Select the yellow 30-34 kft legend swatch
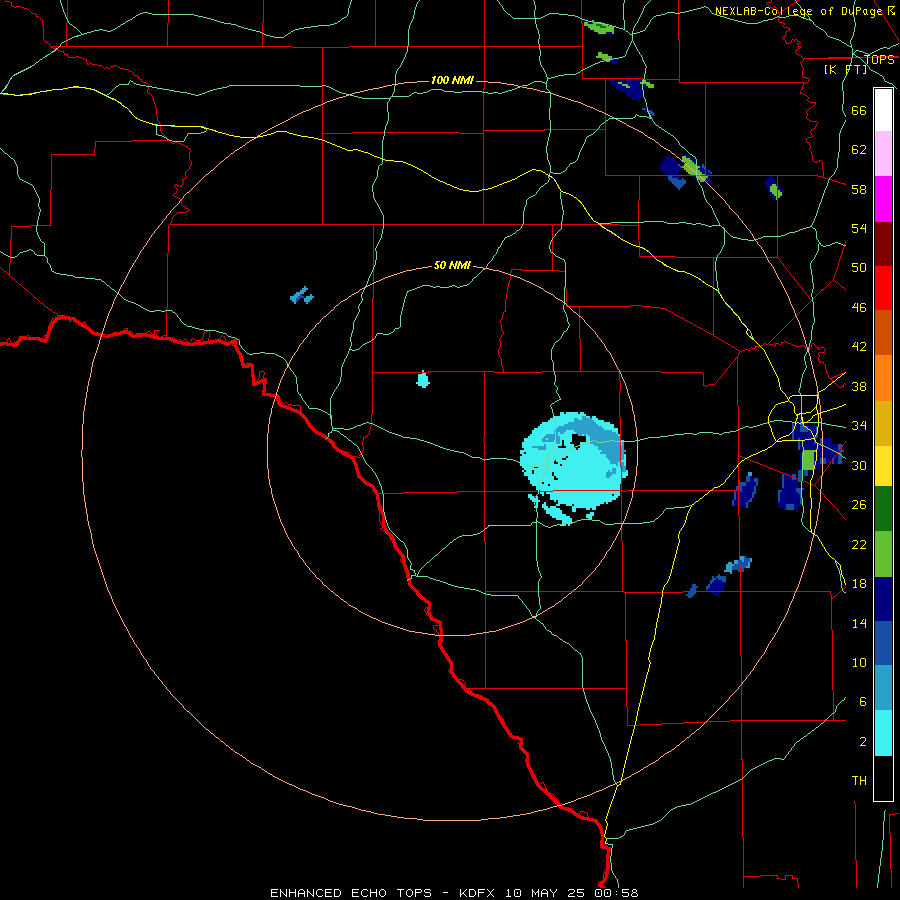 883,466
